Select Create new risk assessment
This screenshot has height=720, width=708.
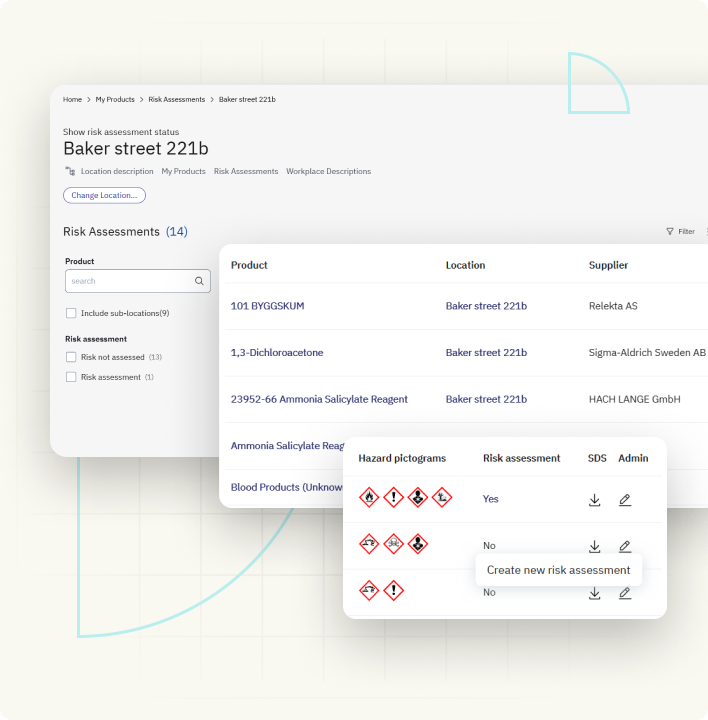point(558,570)
